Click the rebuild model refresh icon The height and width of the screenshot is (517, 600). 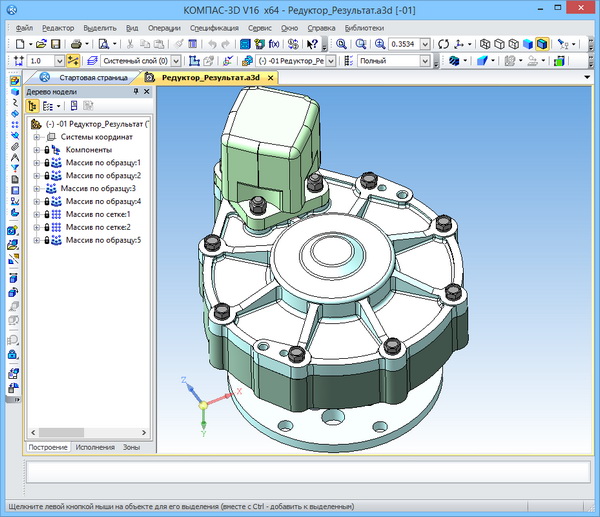443,45
